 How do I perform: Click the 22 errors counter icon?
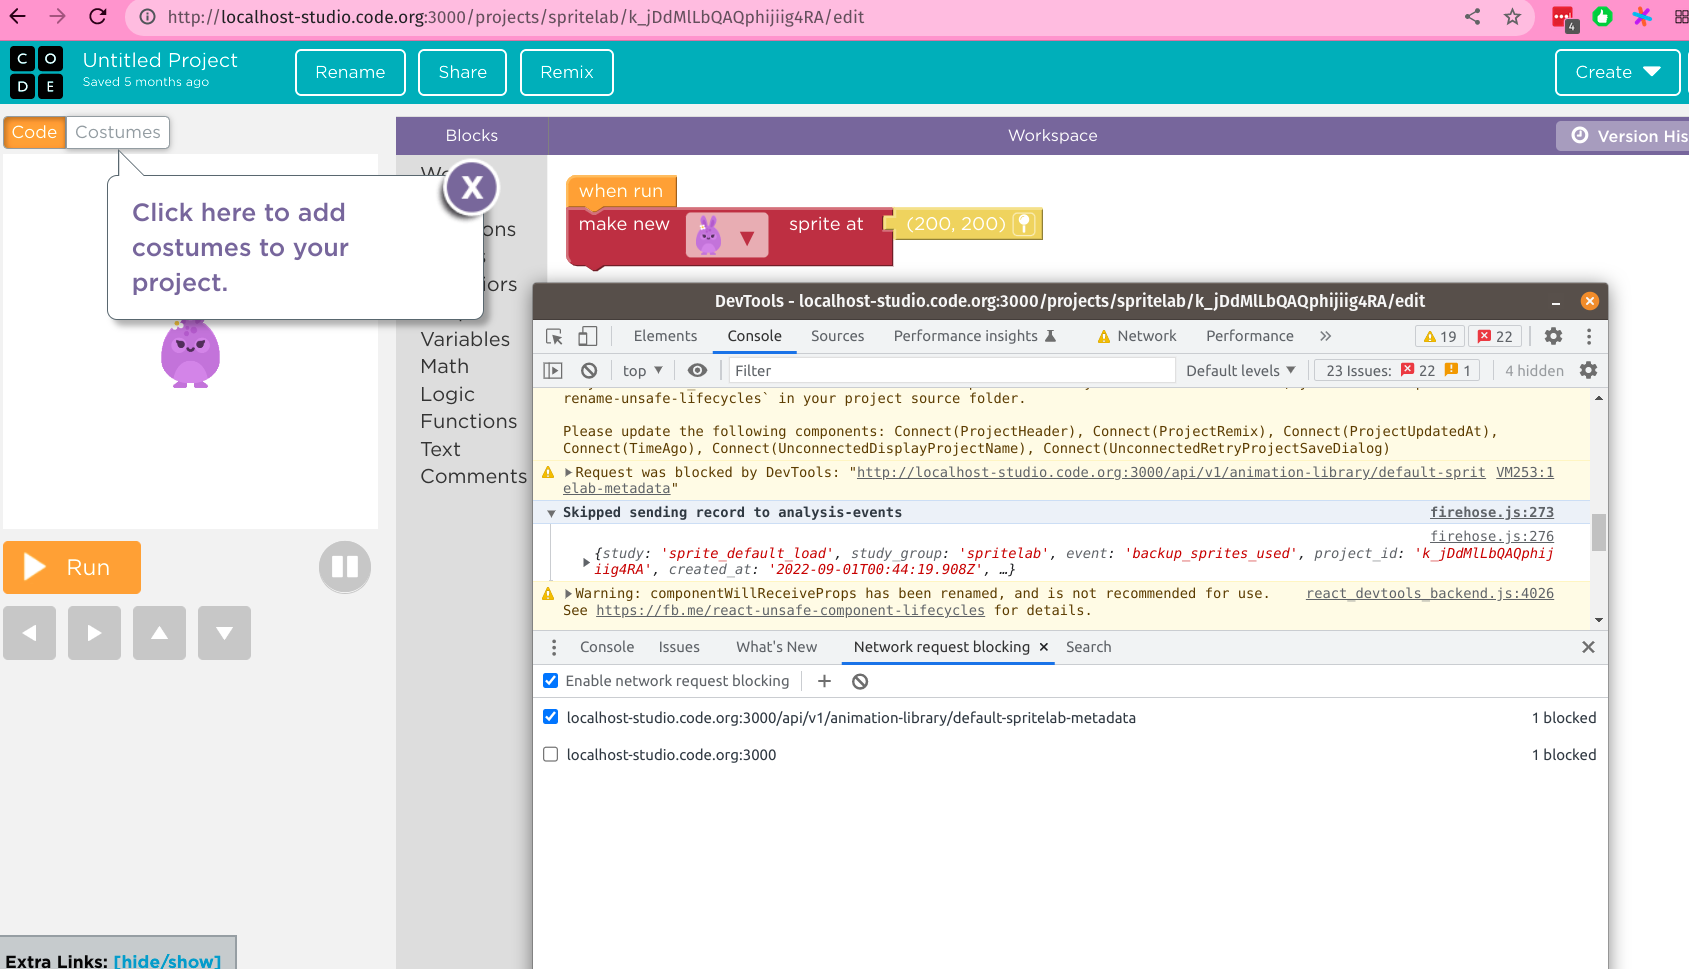pos(1494,336)
